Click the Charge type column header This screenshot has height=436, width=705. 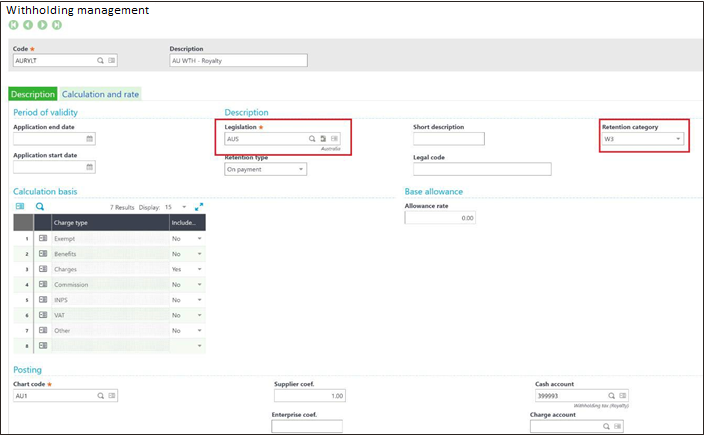pyautogui.click(x=110, y=222)
